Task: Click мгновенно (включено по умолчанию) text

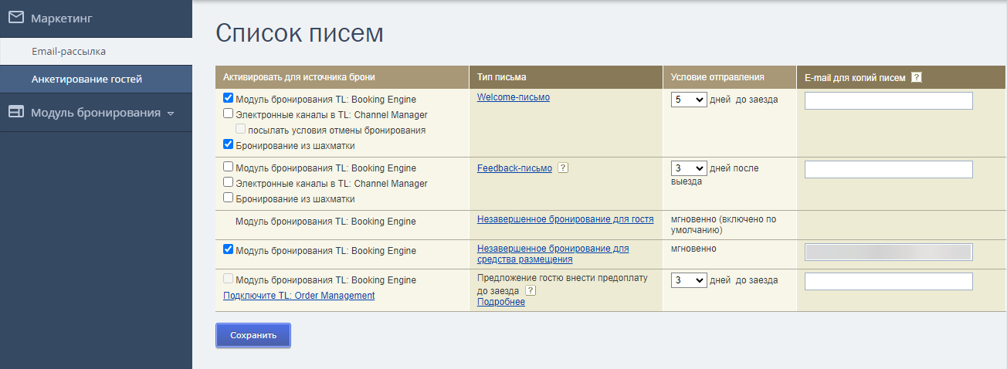Action: 724,224
